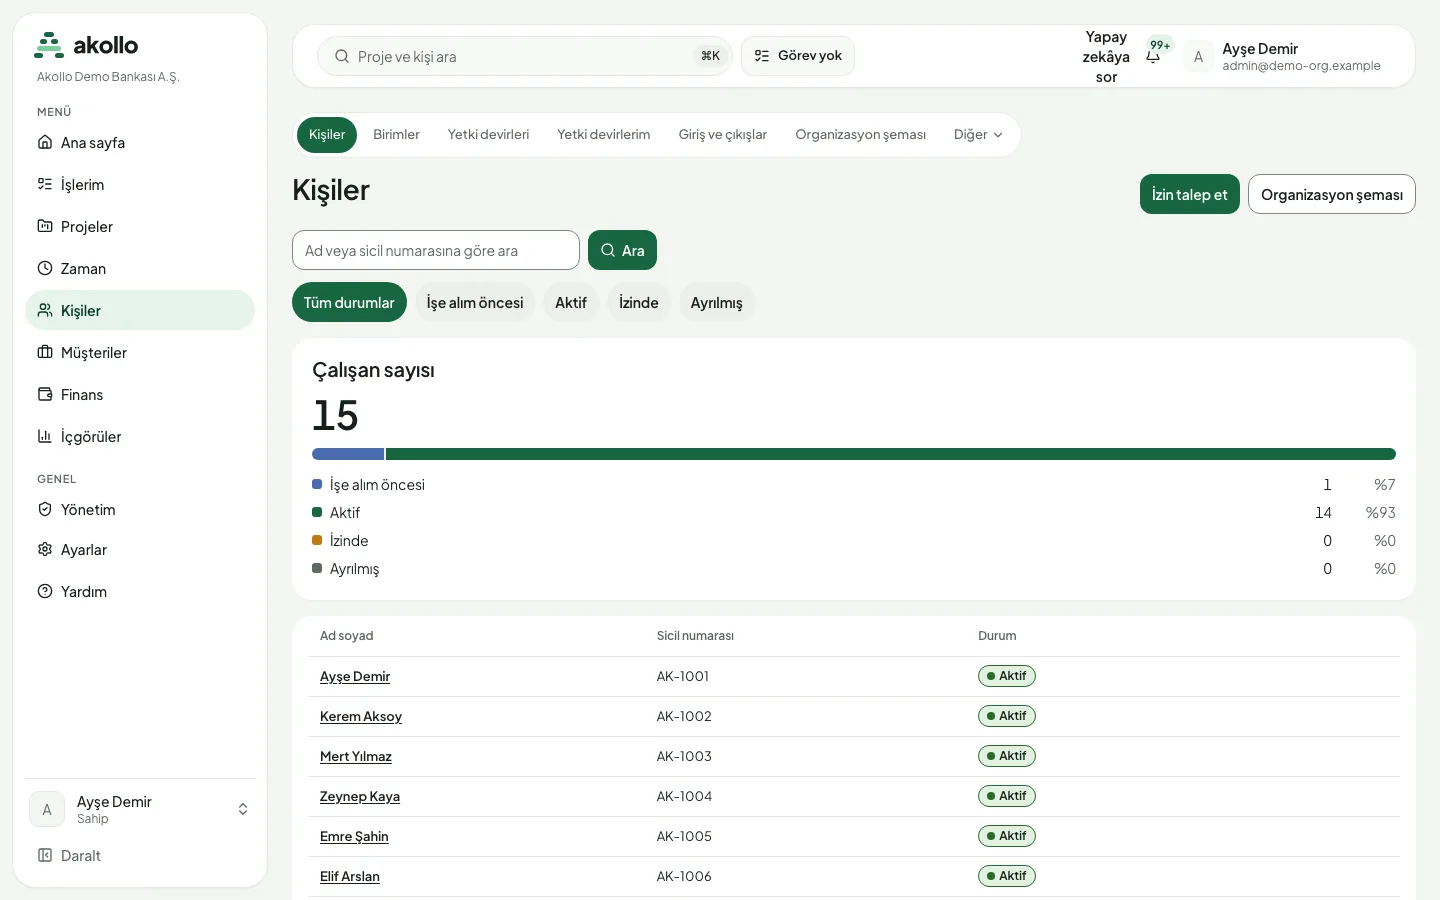Open the Organizasyon şeması tab

pyautogui.click(x=860, y=134)
